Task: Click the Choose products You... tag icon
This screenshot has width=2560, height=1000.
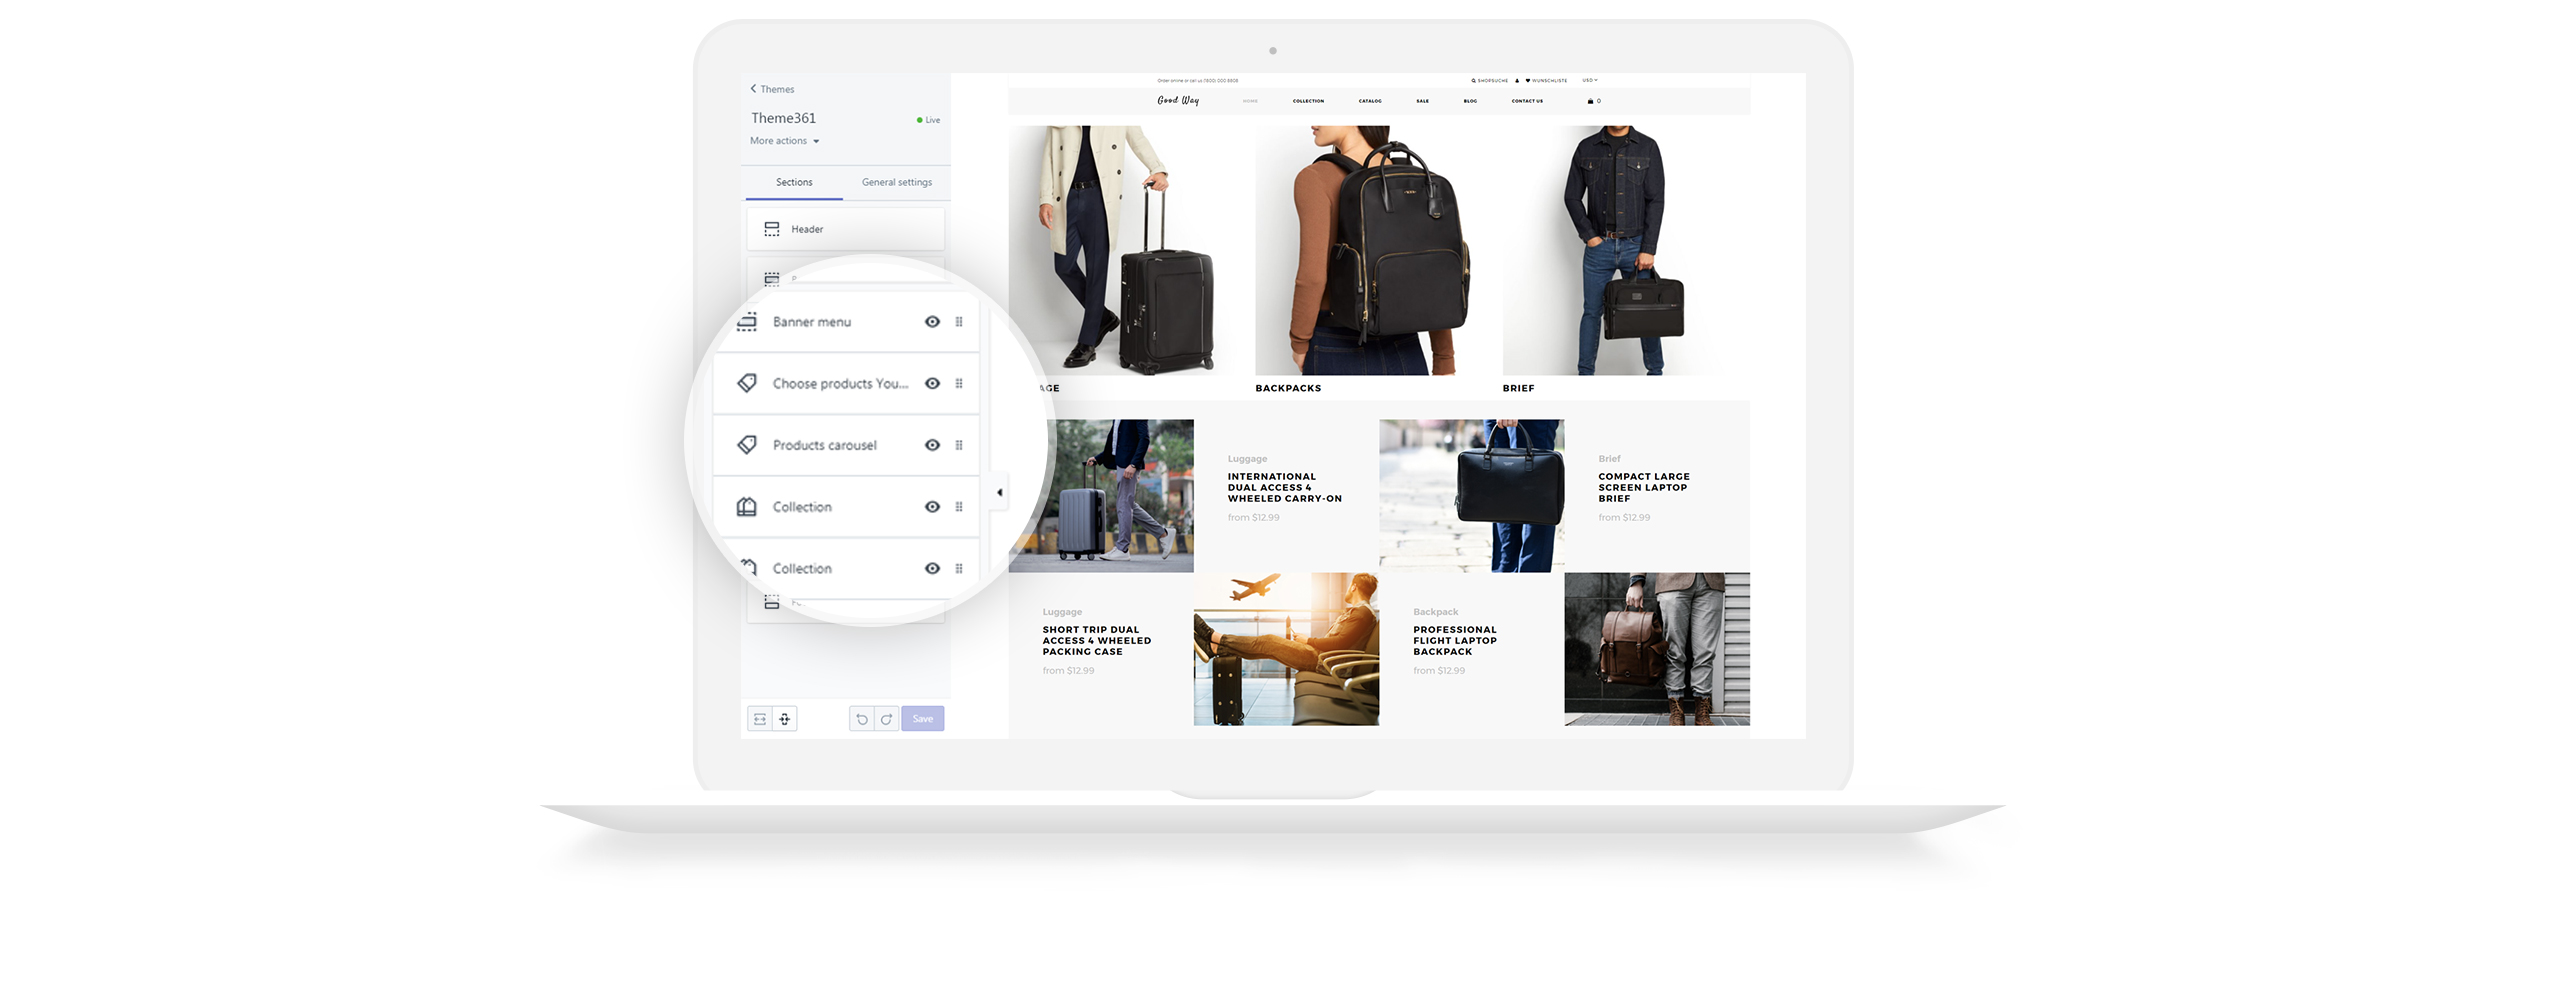Action: tap(747, 383)
